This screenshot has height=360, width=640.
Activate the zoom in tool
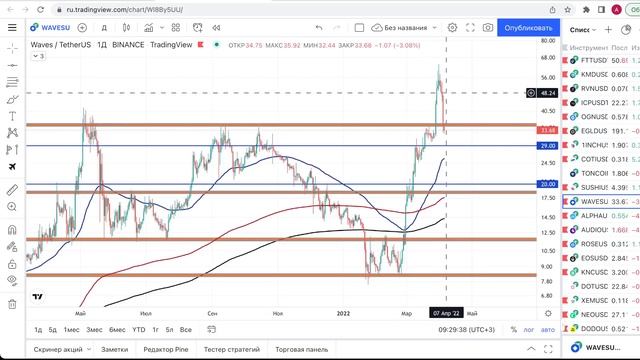(12, 207)
